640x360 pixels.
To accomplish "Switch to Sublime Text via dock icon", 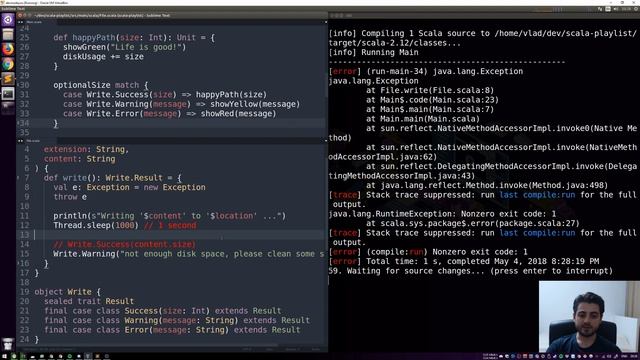I will [x=8, y=79].
